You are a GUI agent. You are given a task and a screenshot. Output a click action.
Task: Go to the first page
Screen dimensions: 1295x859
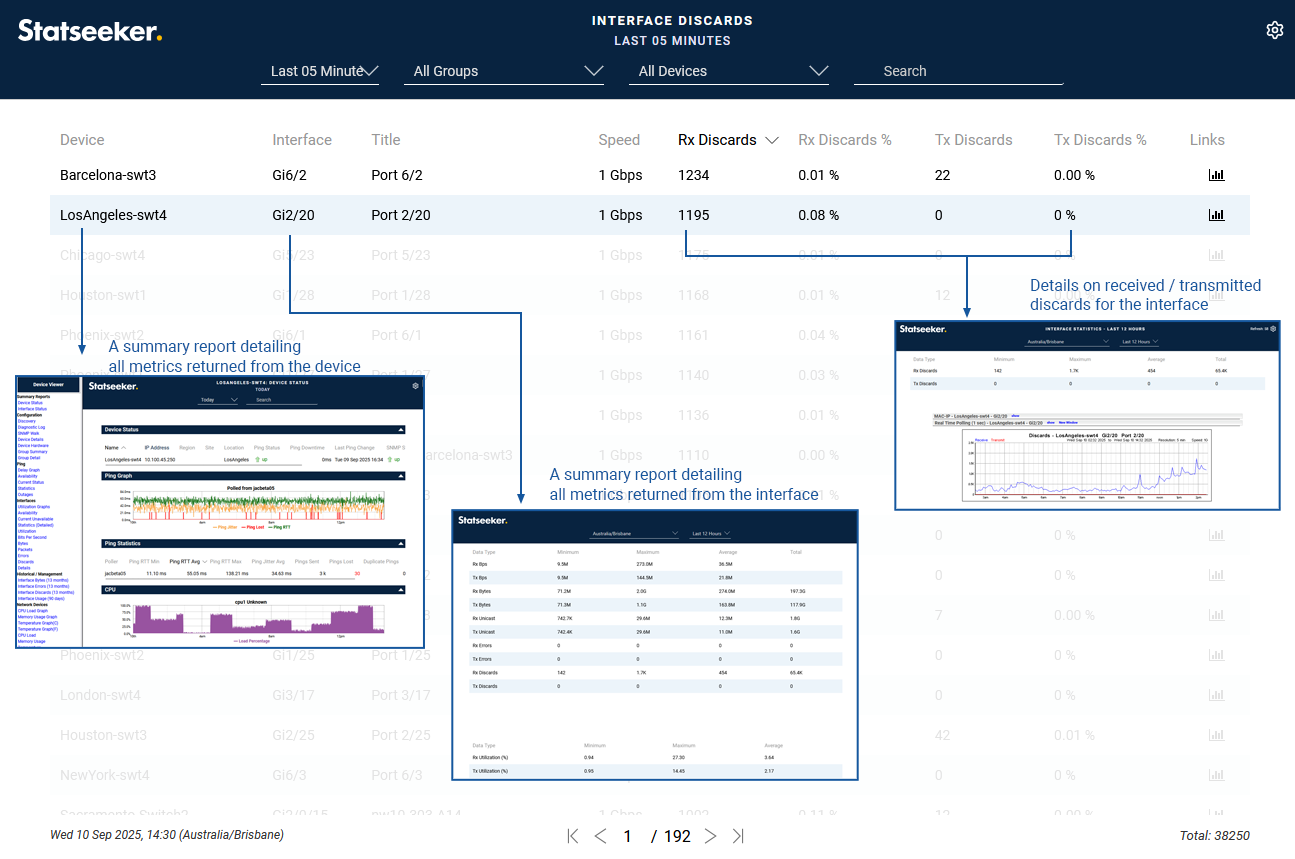coord(573,836)
